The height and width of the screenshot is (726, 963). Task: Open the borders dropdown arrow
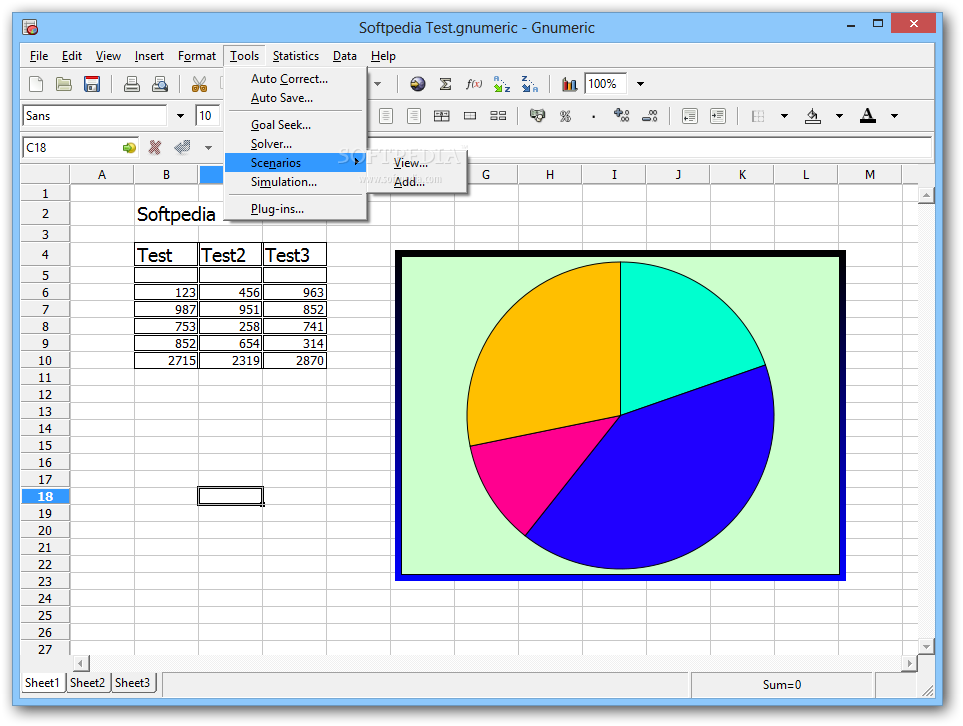pyautogui.click(x=784, y=116)
